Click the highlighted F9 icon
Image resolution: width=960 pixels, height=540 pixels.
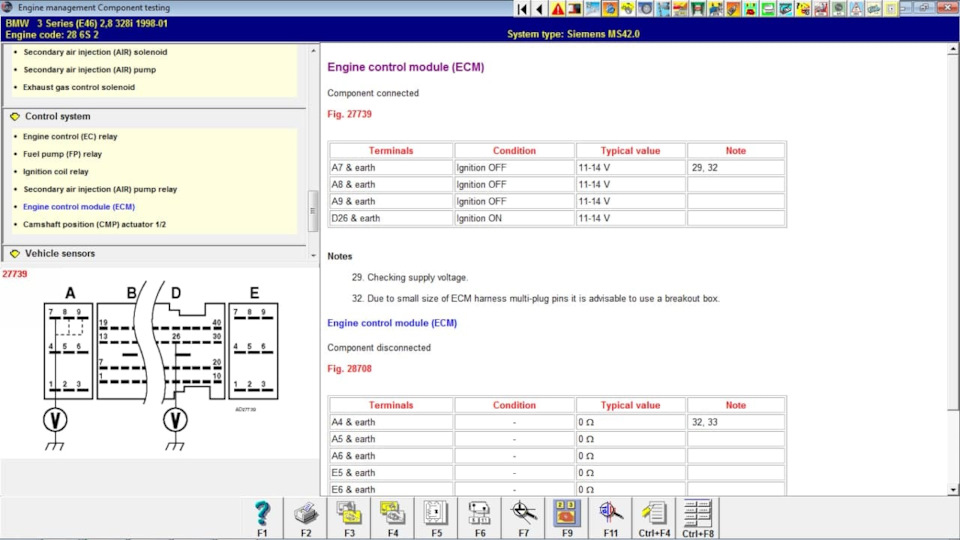567,513
